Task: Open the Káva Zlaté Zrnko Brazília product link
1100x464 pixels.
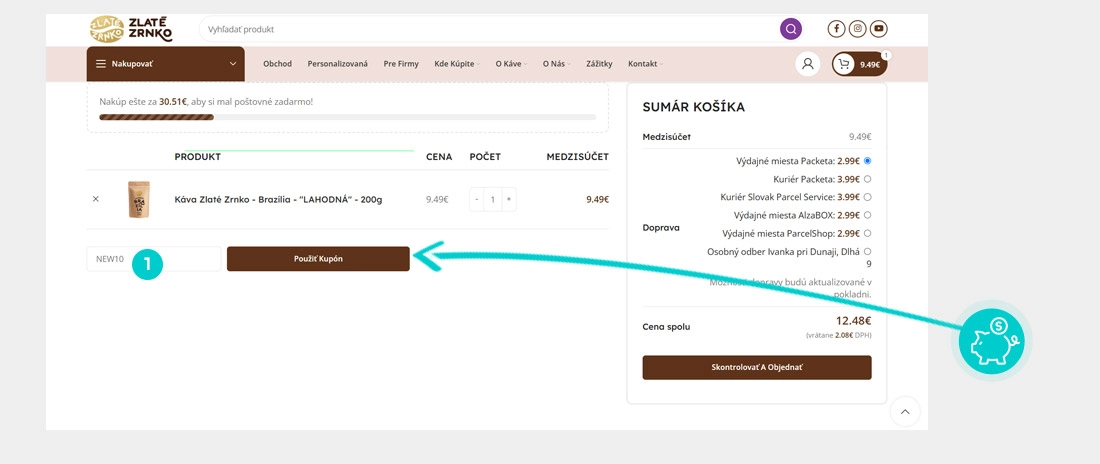Action: click(x=279, y=199)
